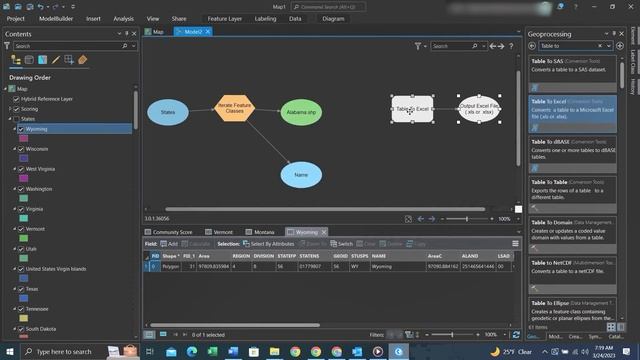The width and height of the screenshot is (640, 360).
Task: Open Geoprocessing pane options dropdown
Action: tap(607, 33)
